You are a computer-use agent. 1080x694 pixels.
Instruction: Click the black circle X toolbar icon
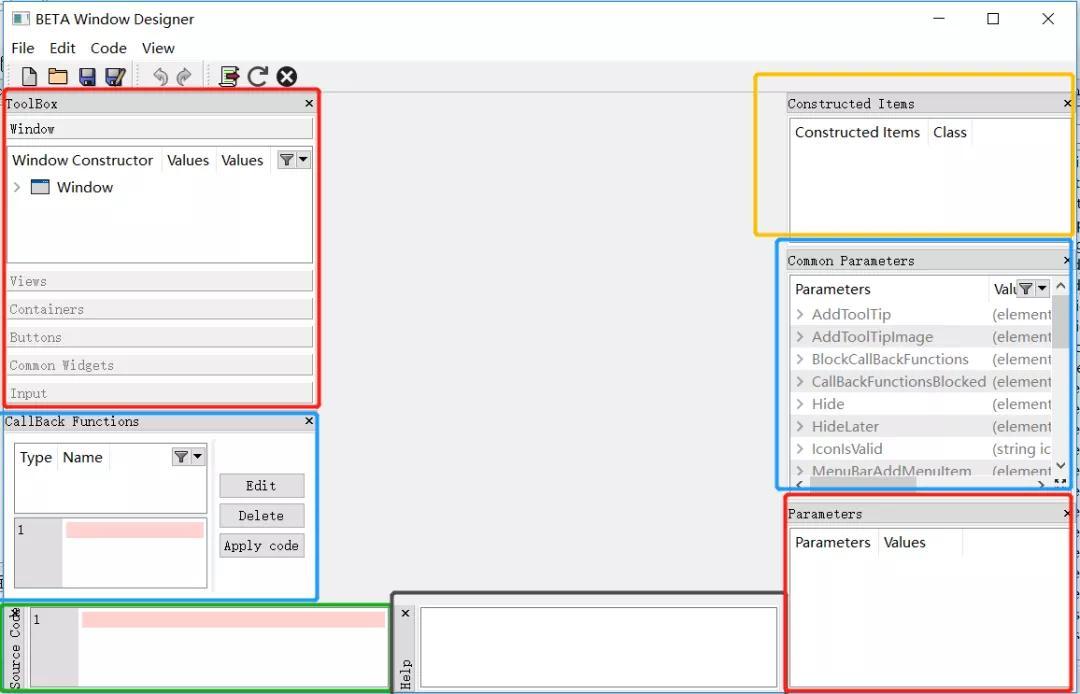pyautogui.click(x=287, y=76)
